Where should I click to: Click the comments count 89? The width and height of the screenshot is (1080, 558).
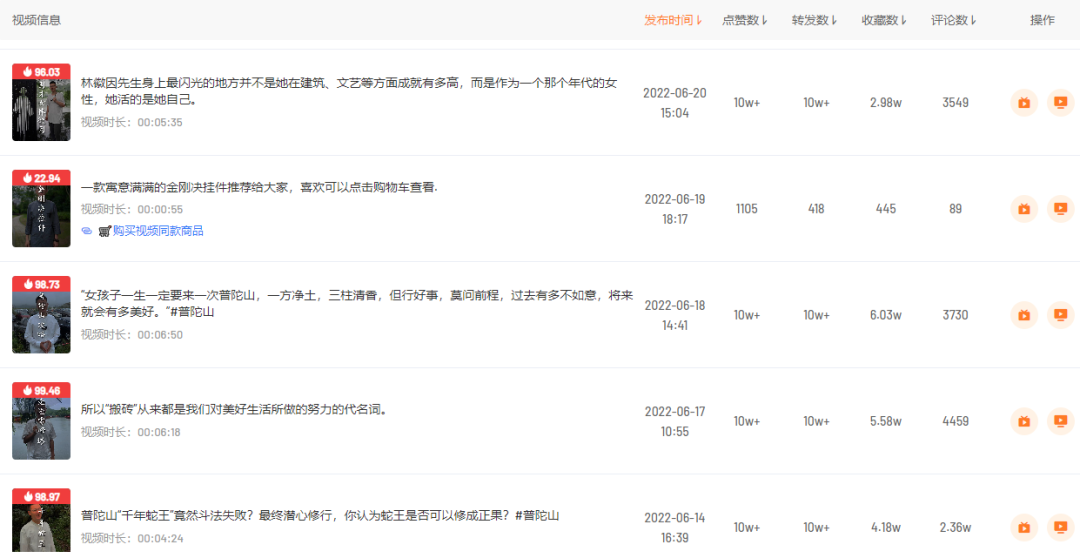[x=955, y=209]
